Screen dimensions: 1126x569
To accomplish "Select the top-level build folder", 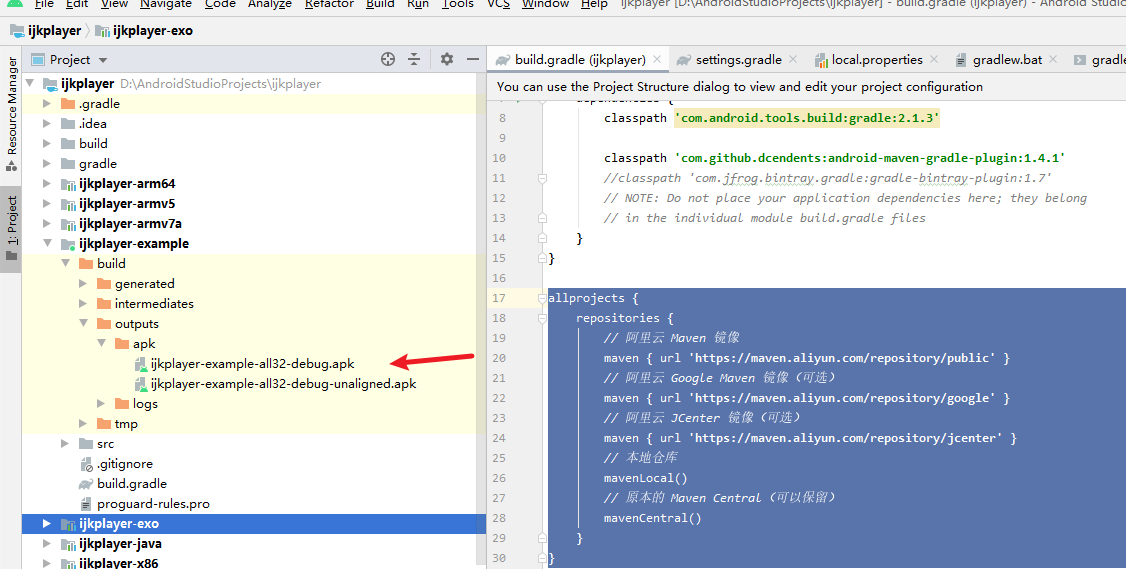I will point(93,144).
